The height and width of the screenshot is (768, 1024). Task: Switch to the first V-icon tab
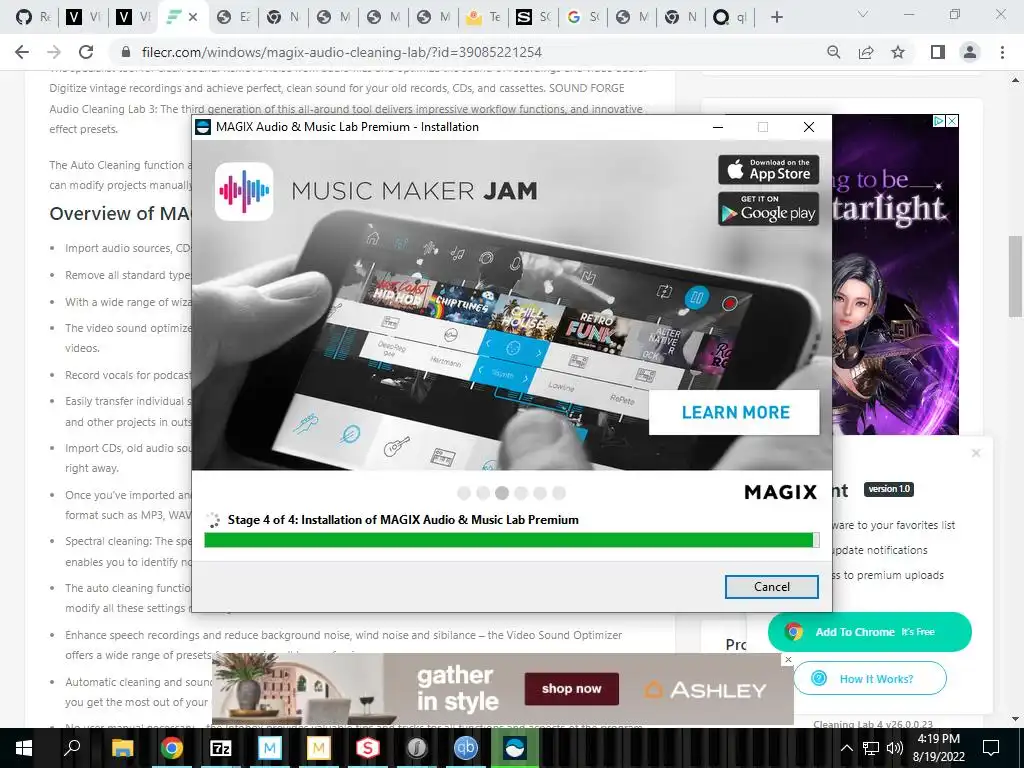82,17
